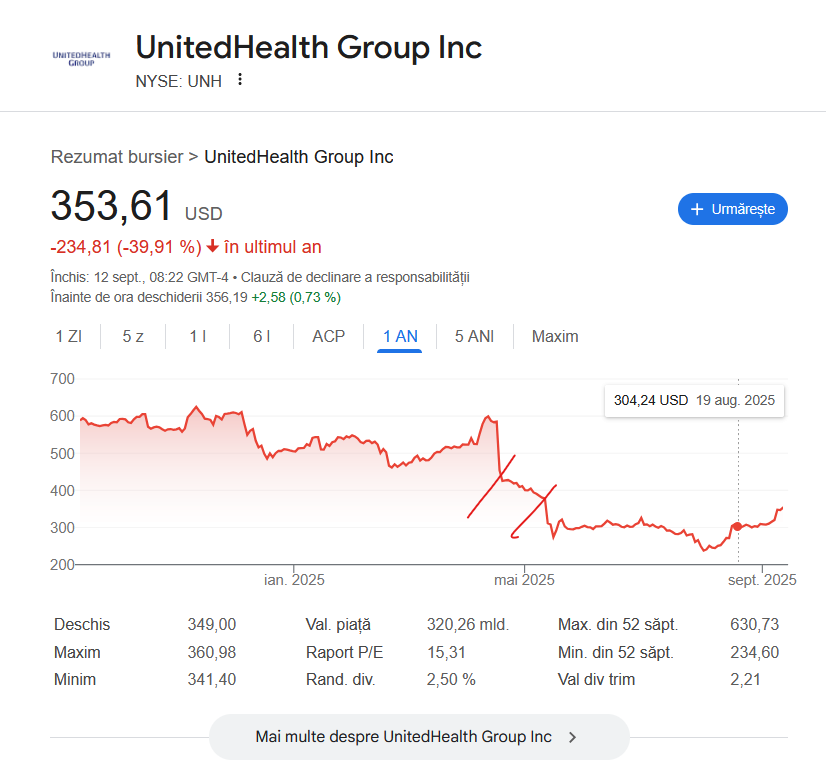Click the red down arrow indicator

click(x=212, y=247)
